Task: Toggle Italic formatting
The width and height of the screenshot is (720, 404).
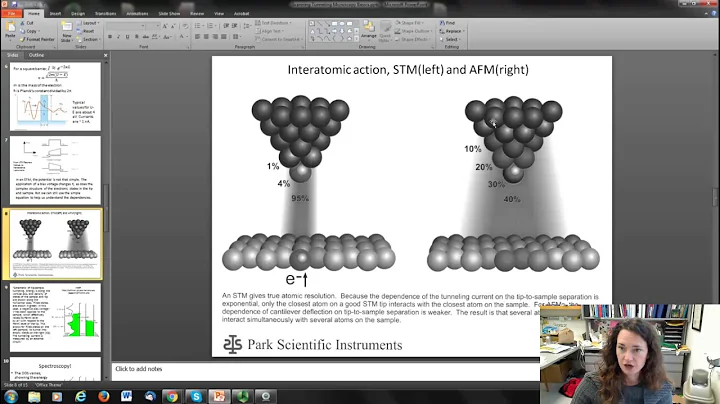Action: 118,37
